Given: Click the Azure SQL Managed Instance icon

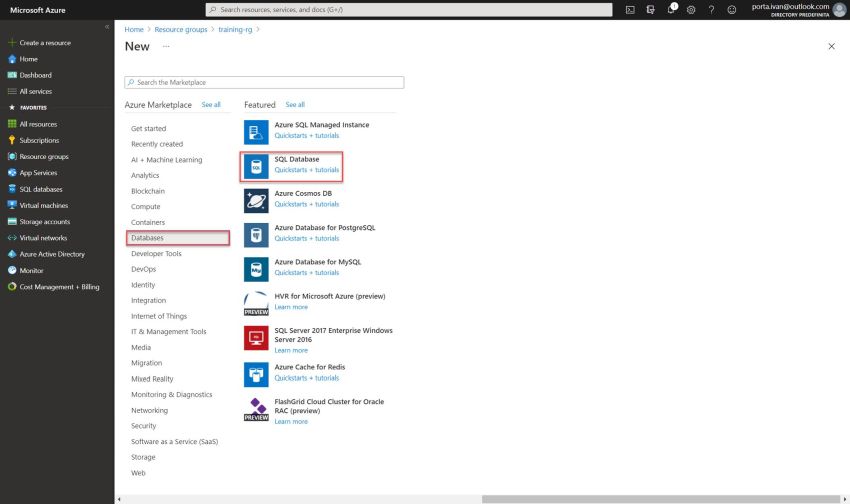Looking at the screenshot, I should 256,132.
